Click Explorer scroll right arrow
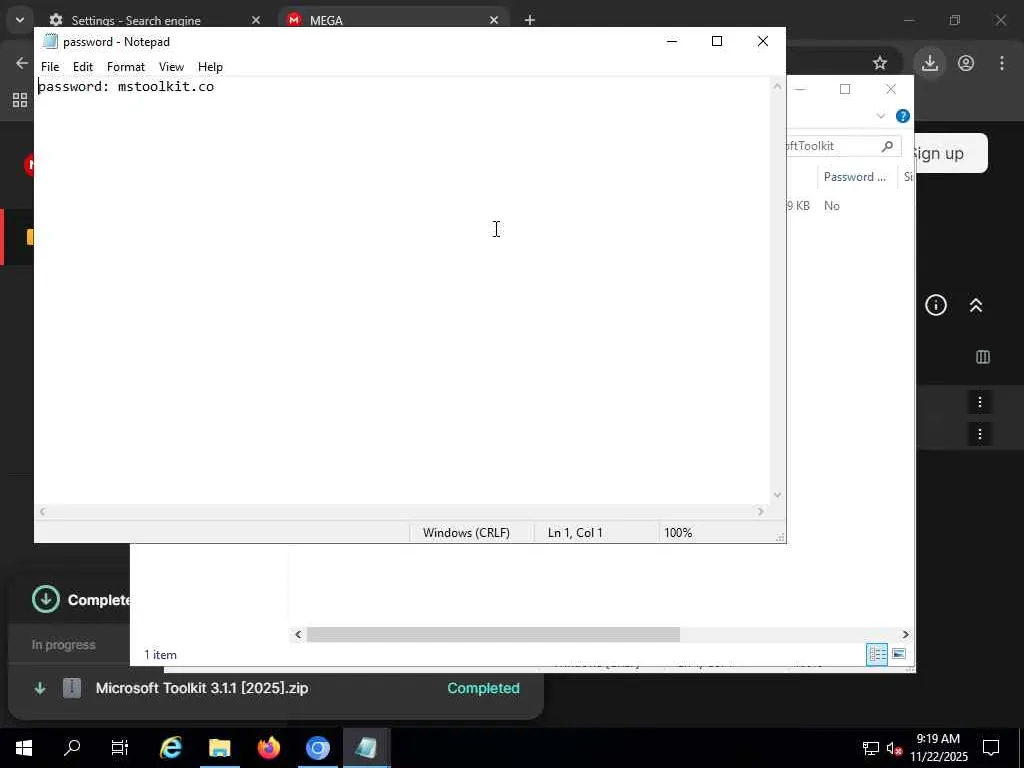The image size is (1024, 768). [905, 634]
